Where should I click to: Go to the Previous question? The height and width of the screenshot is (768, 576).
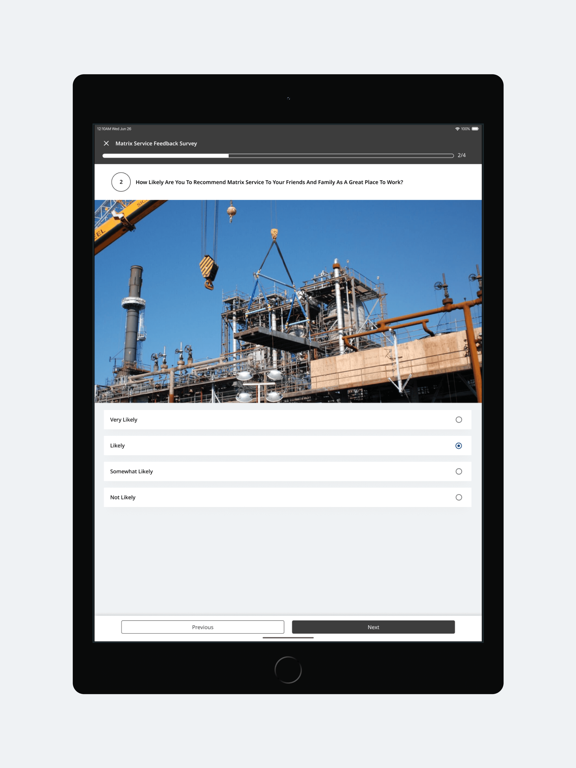[x=203, y=627]
